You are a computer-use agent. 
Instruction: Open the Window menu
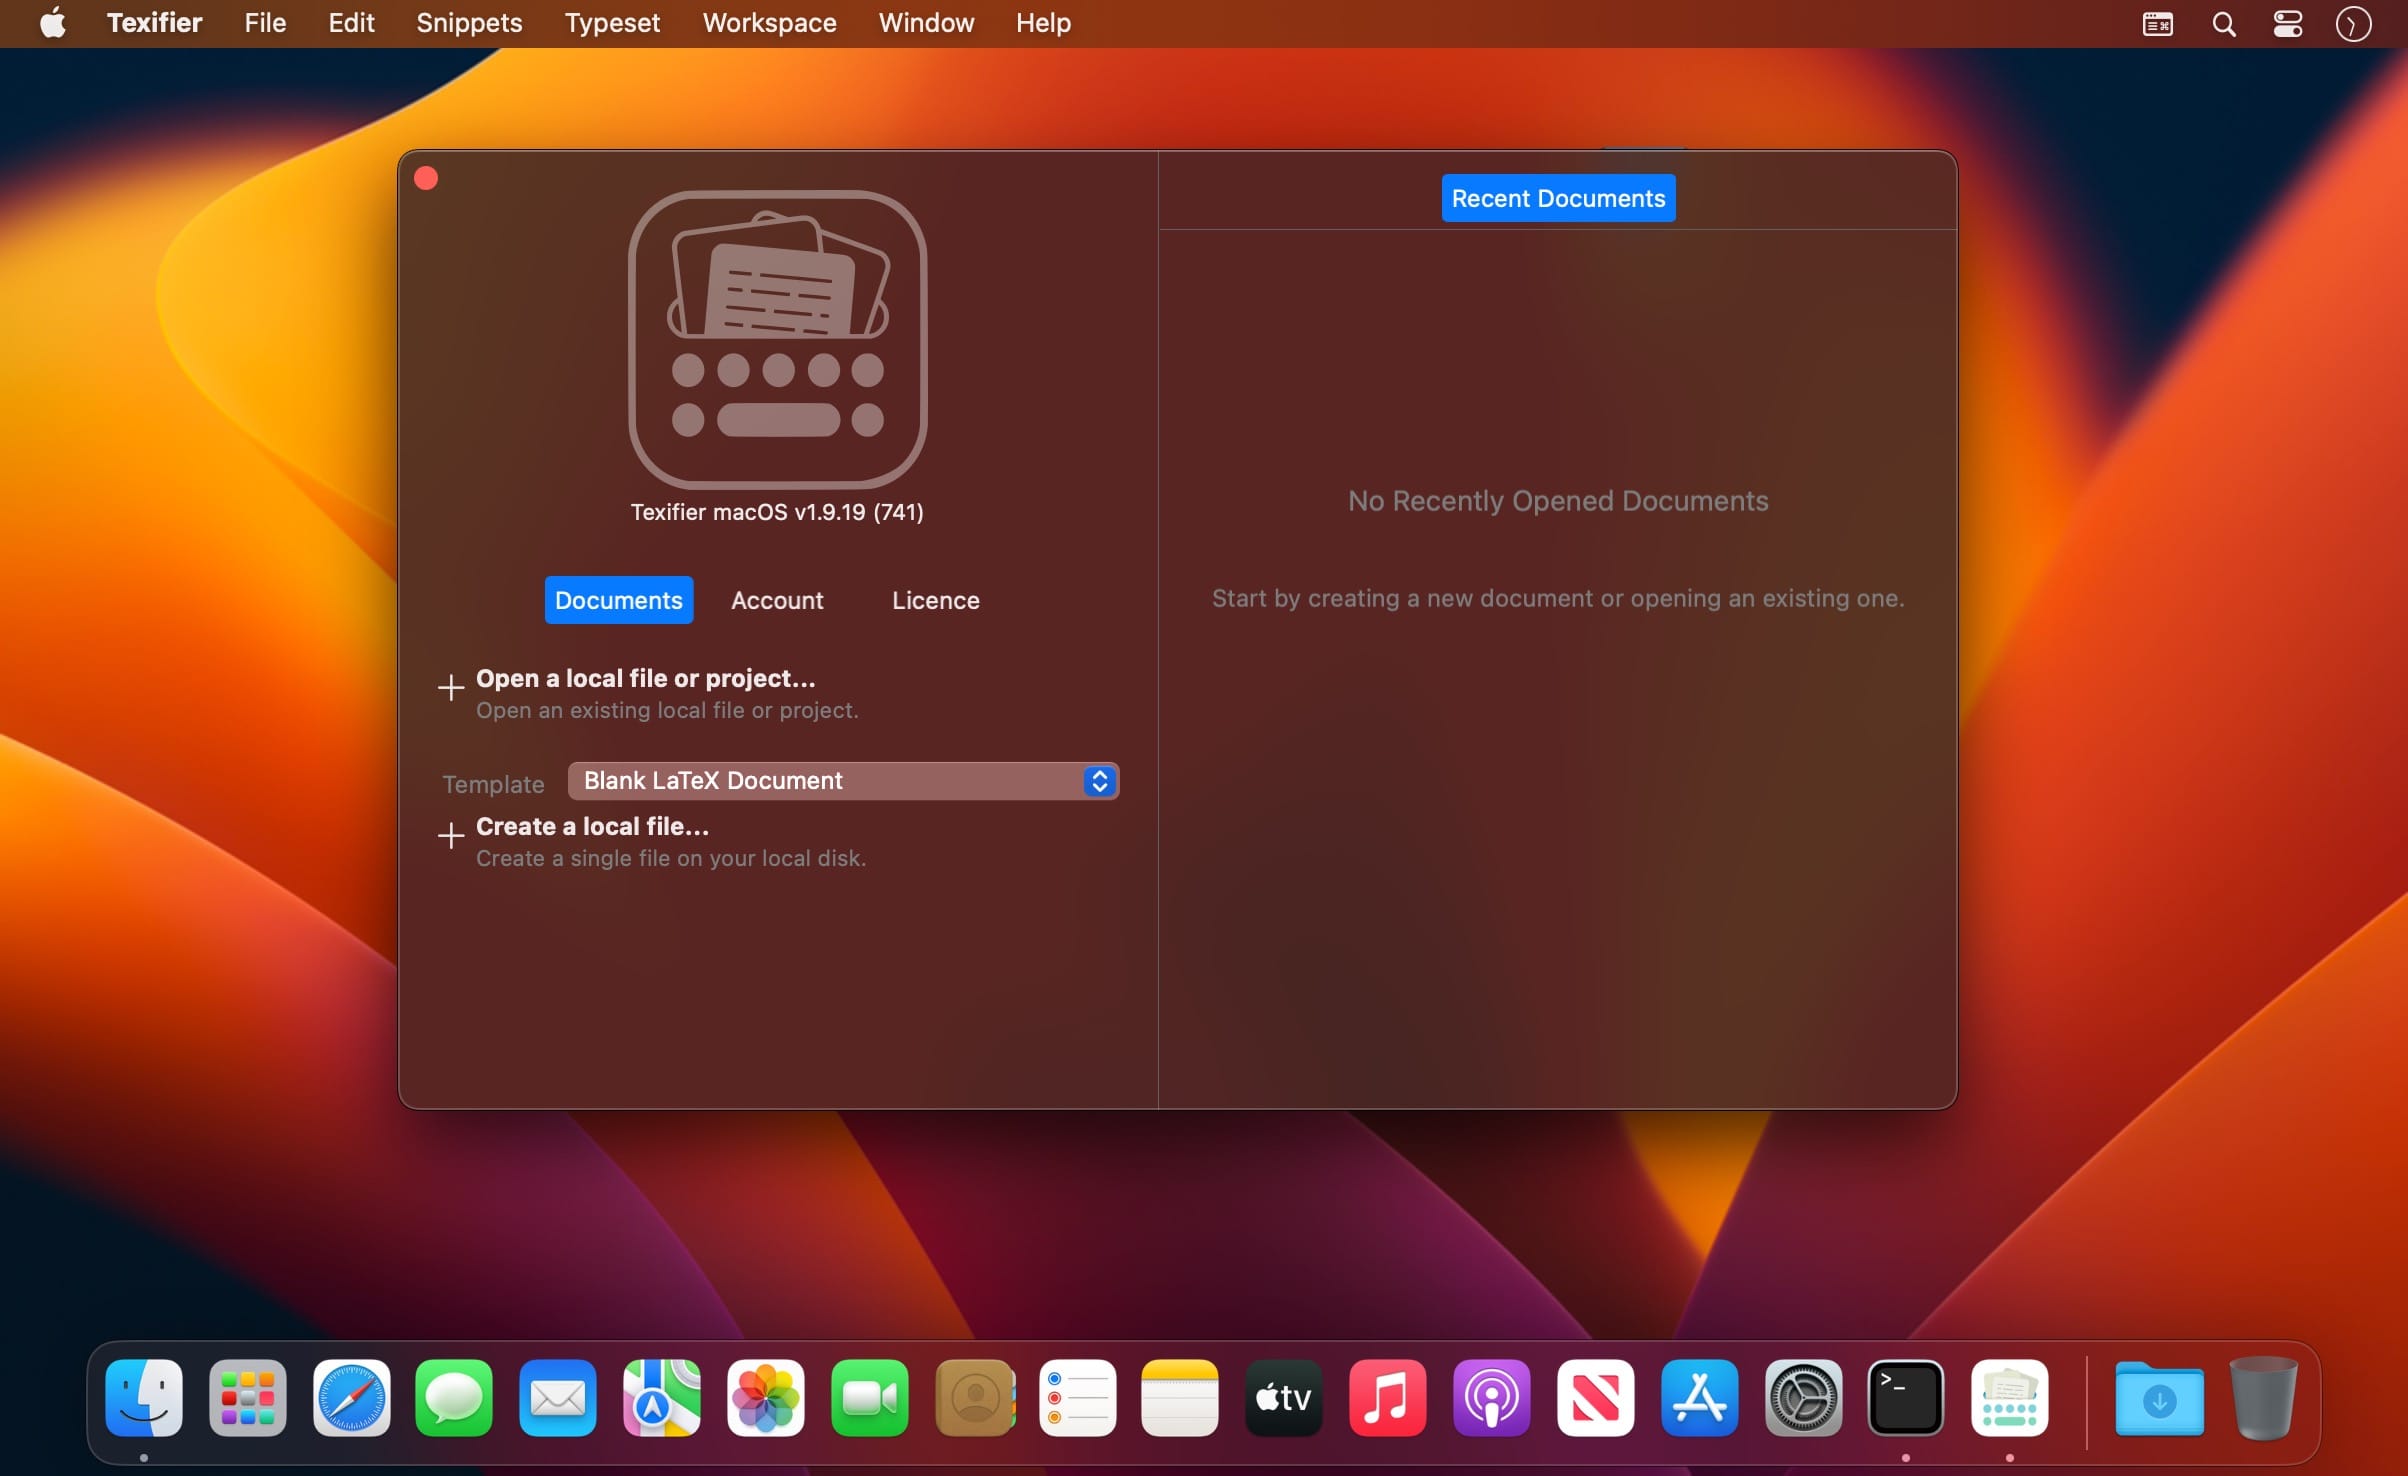click(926, 23)
